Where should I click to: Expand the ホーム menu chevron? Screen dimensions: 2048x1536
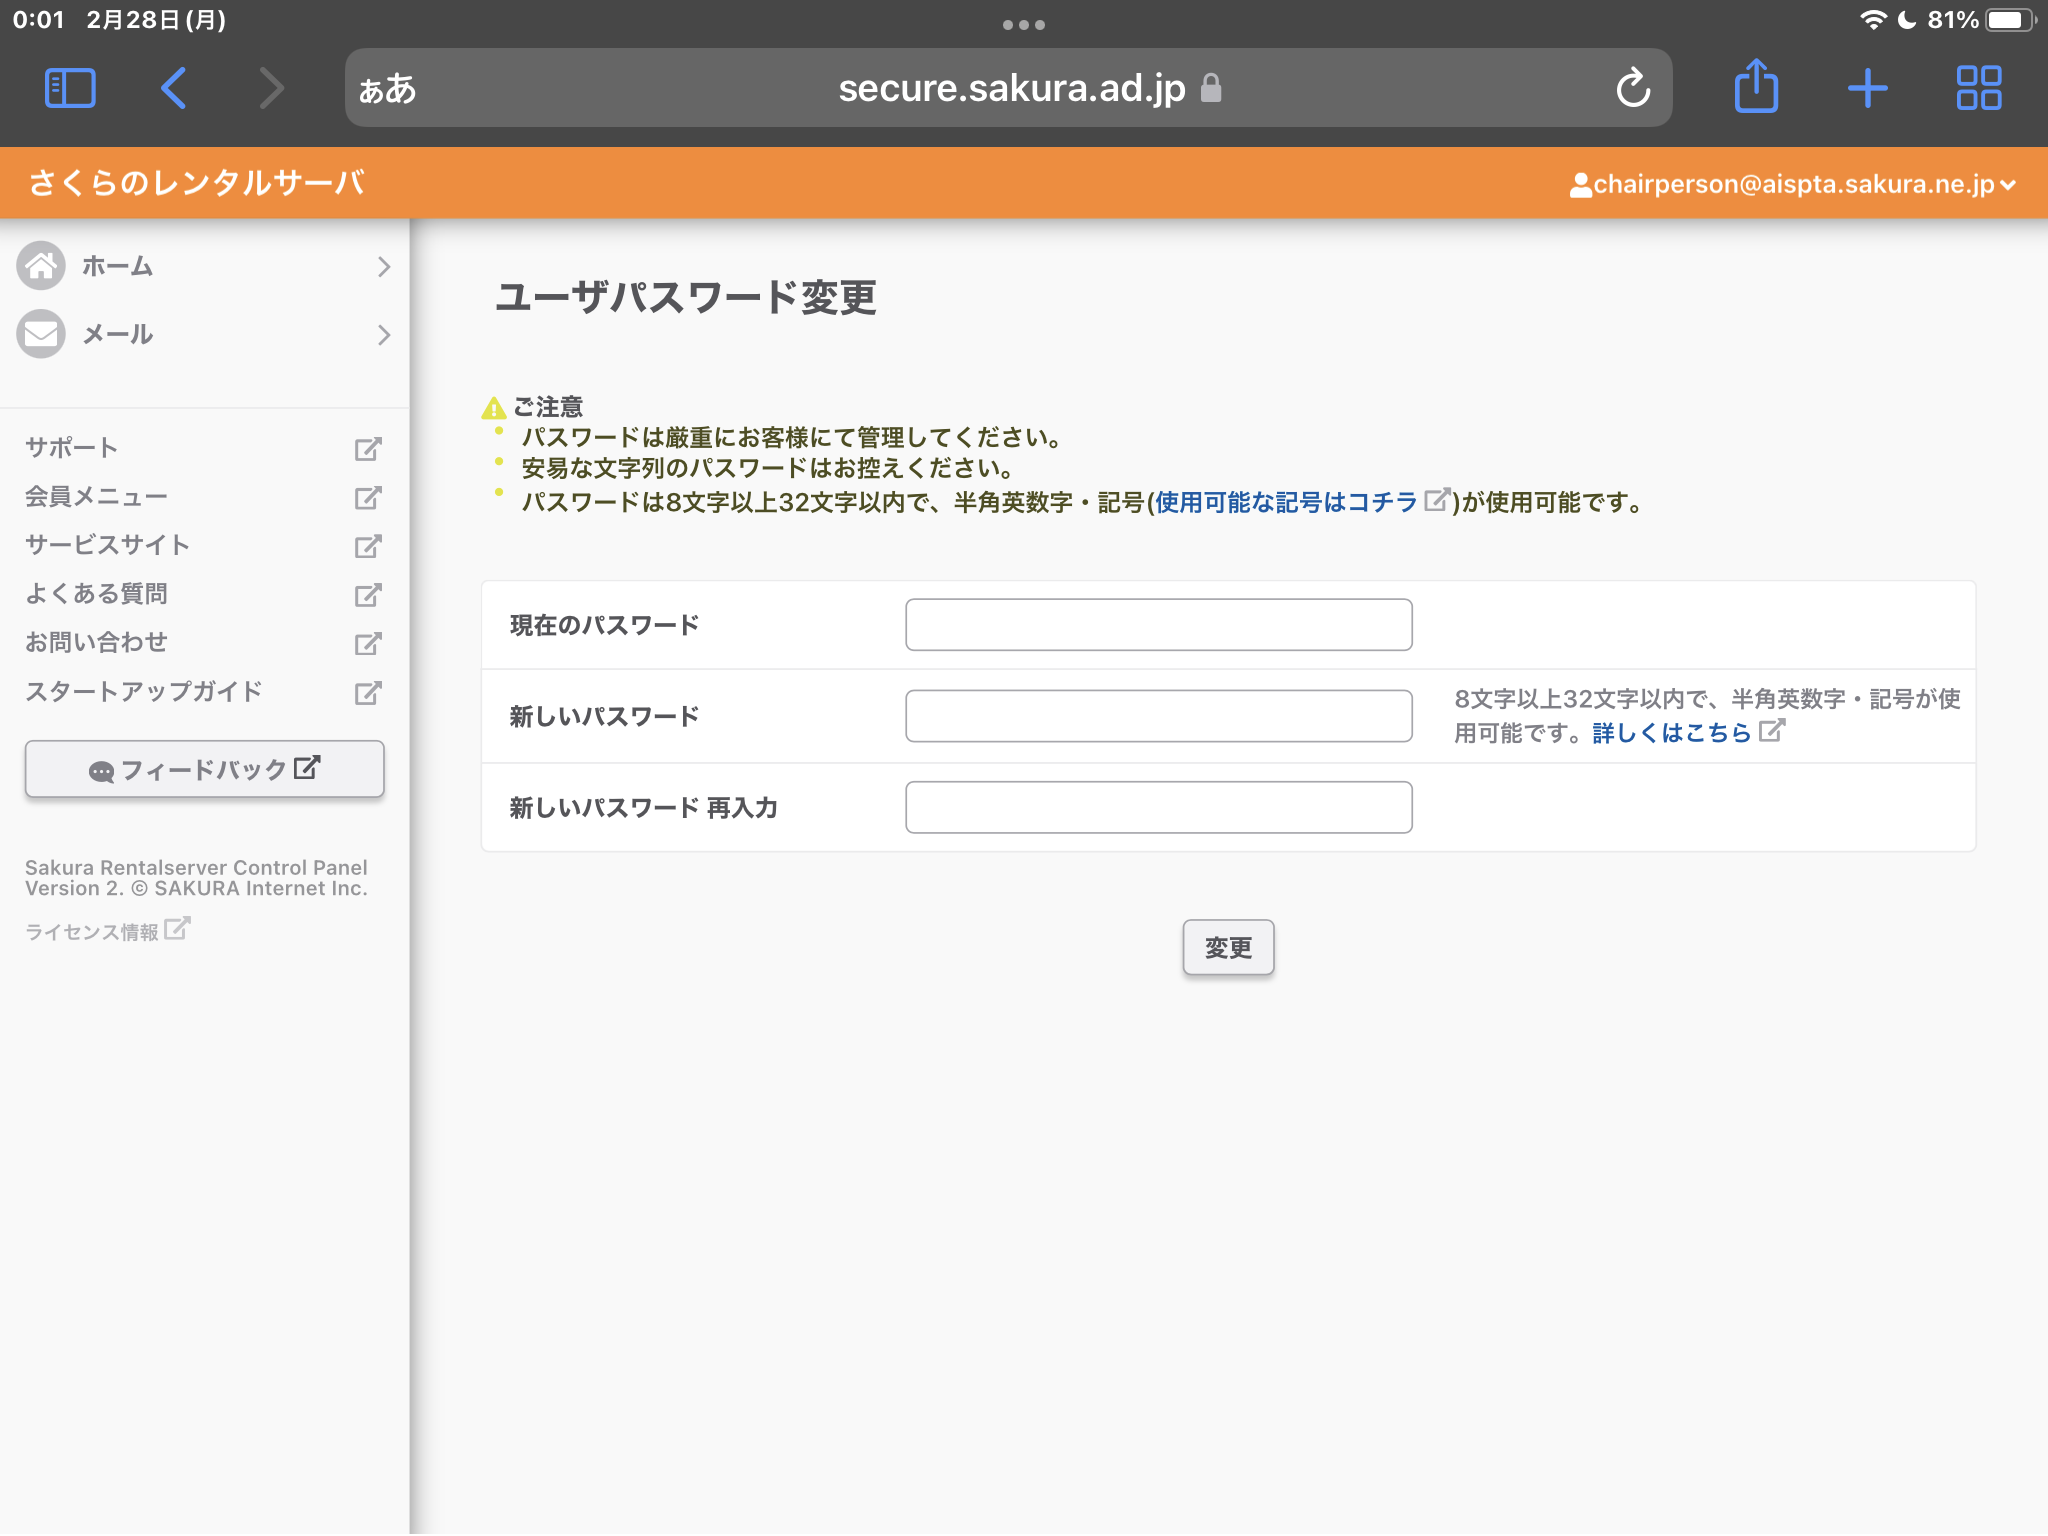click(x=384, y=266)
